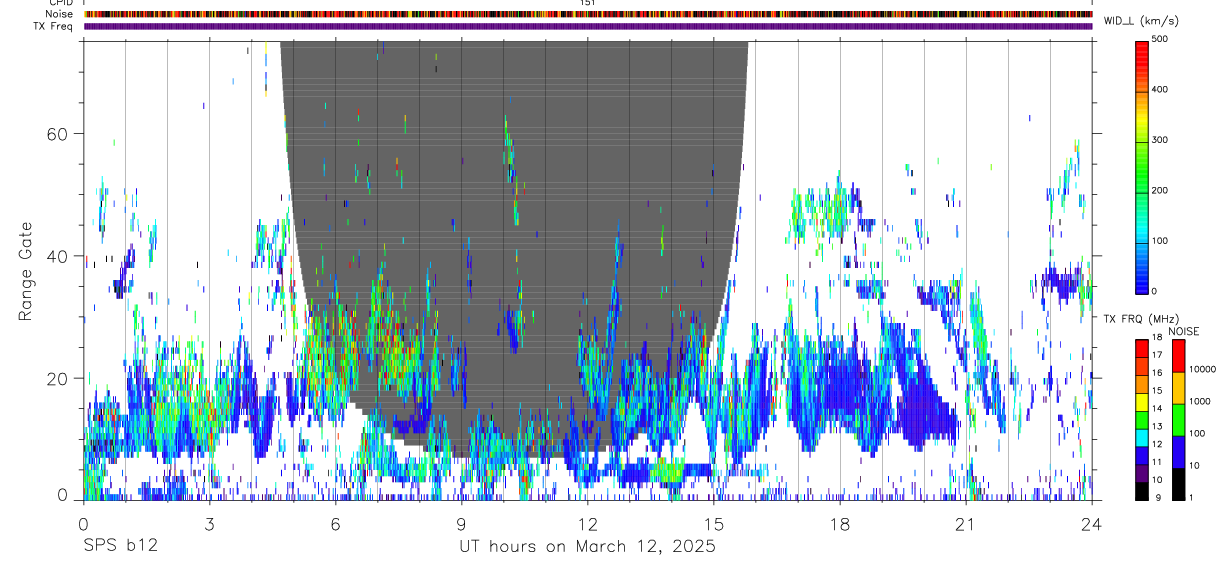The height and width of the screenshot is (567, 1228).
Task: Click the '21' hour tick on the UT axis
Action: [x=966, y=524]
